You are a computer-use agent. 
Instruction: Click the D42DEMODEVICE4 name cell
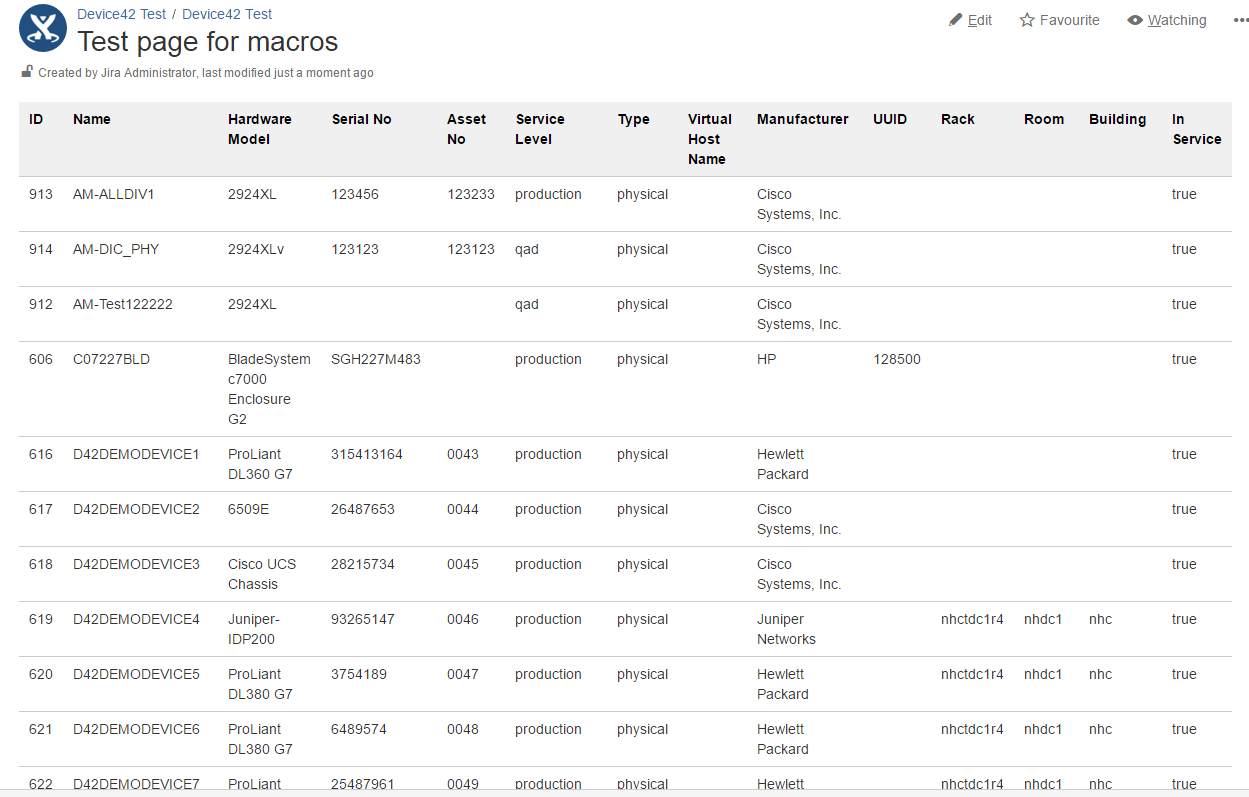point(136,619)
